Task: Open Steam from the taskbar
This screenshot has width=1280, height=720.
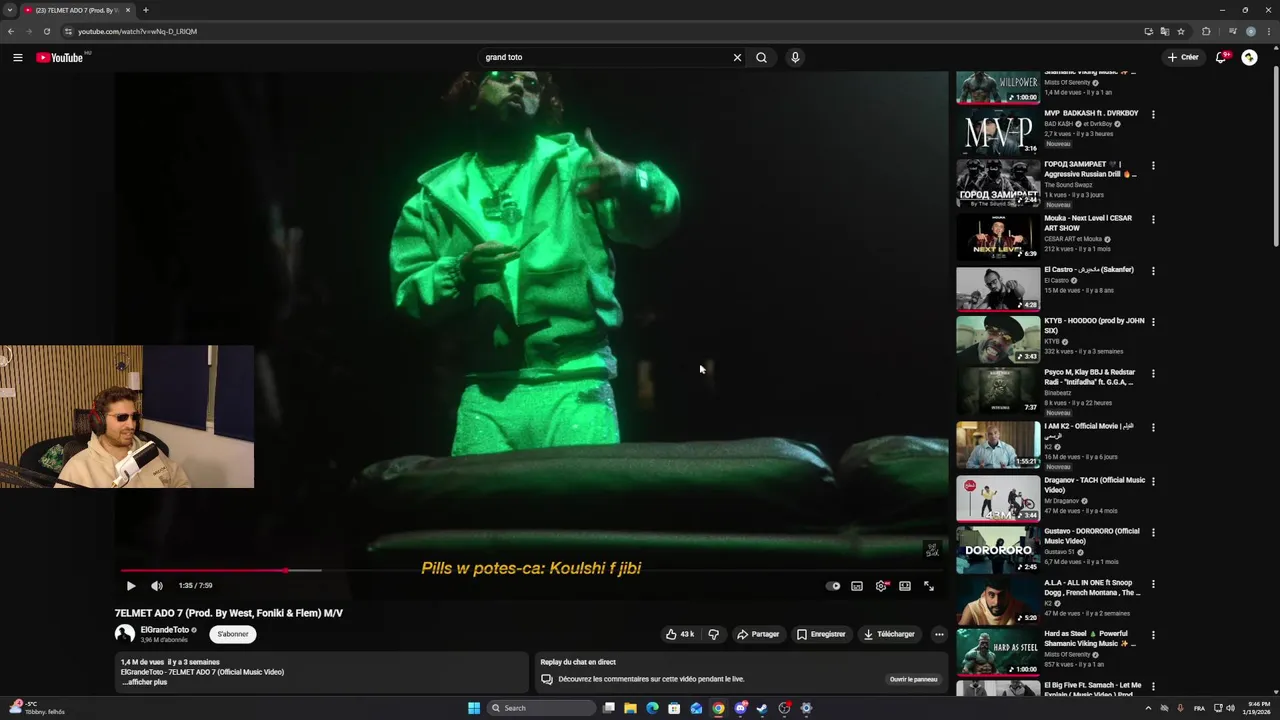Action: 762,708
